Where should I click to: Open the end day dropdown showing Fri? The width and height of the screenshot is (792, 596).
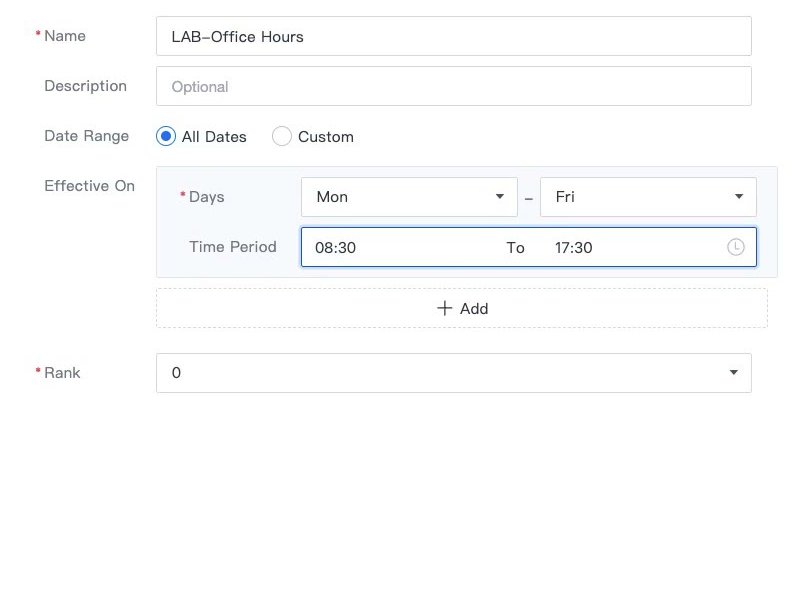648,197
